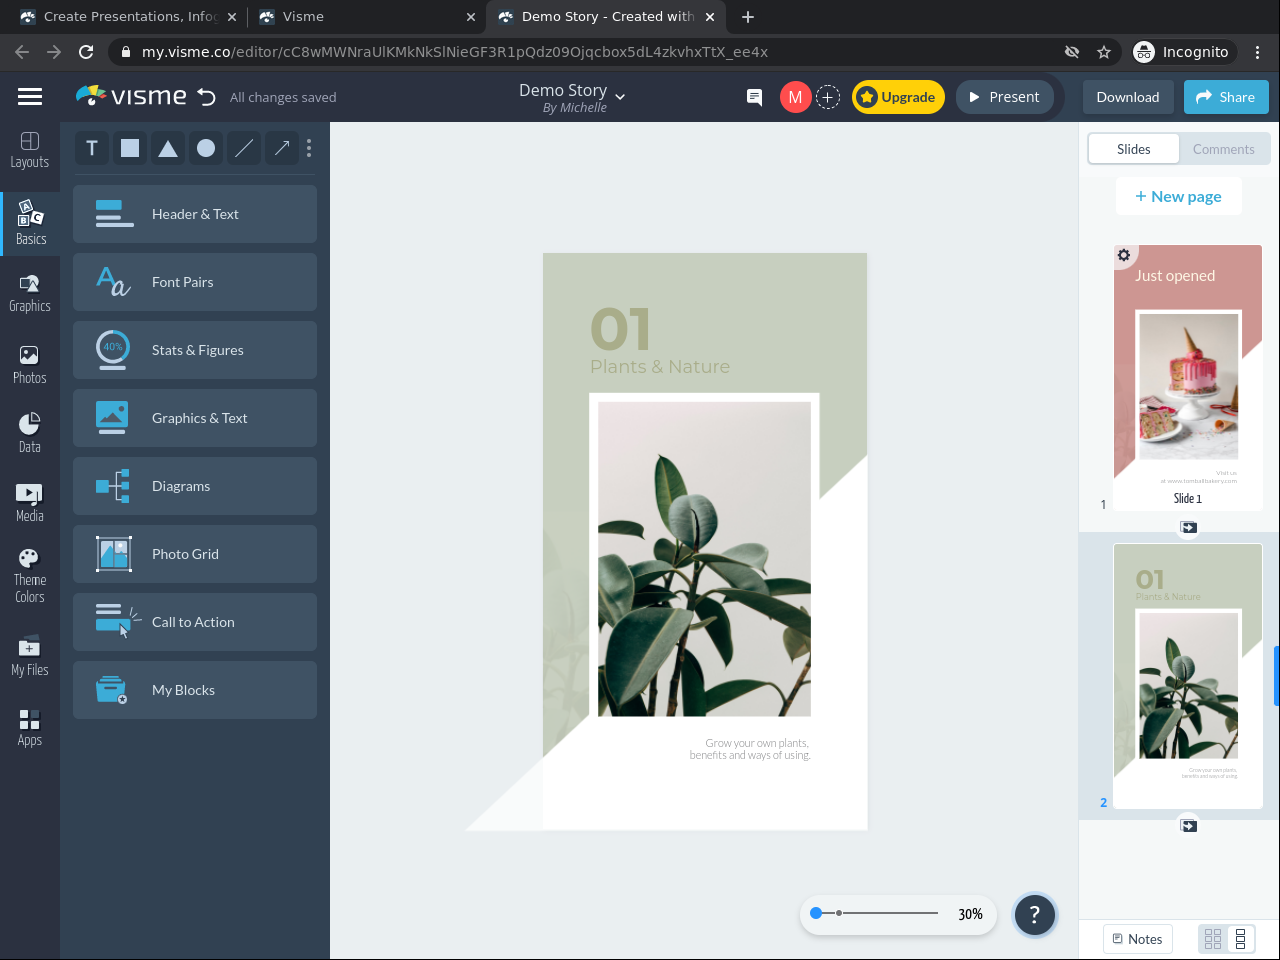Expand the Photo Grid block category

(x=195, y=554)
